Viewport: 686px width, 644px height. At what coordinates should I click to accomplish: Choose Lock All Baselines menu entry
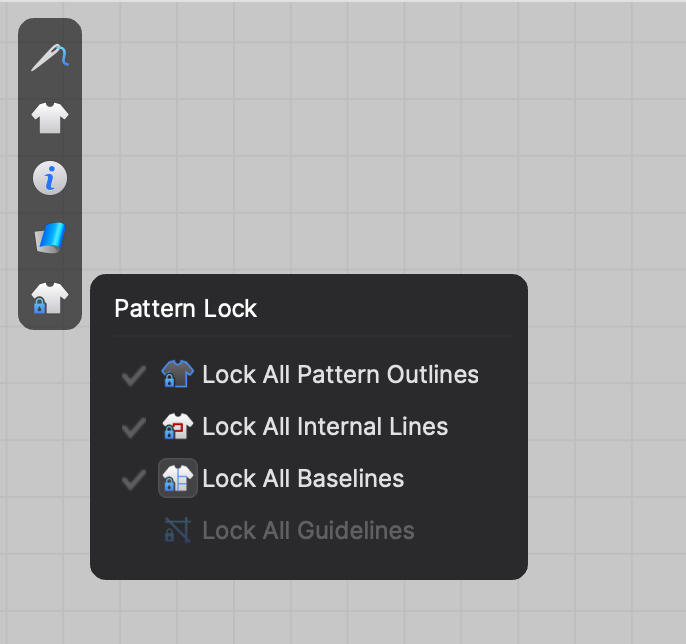(309, 478)
